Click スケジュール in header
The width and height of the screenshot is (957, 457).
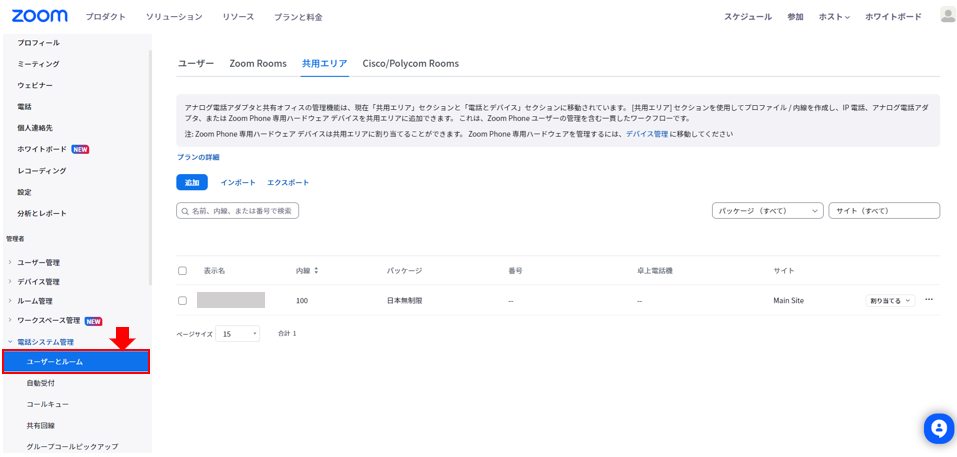pos(748,17)
